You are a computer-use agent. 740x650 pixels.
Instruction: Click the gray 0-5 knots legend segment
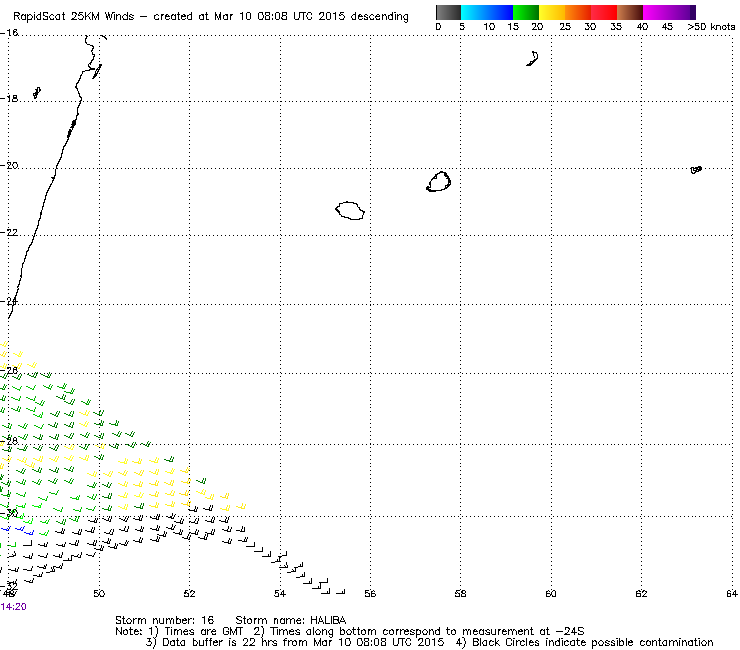pos(448,12)
